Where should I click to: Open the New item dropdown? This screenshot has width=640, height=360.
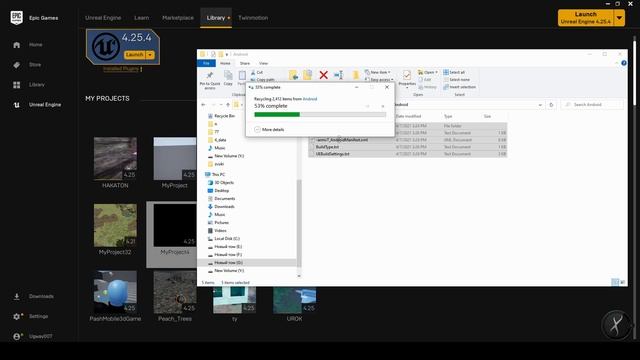coord(378,72)
